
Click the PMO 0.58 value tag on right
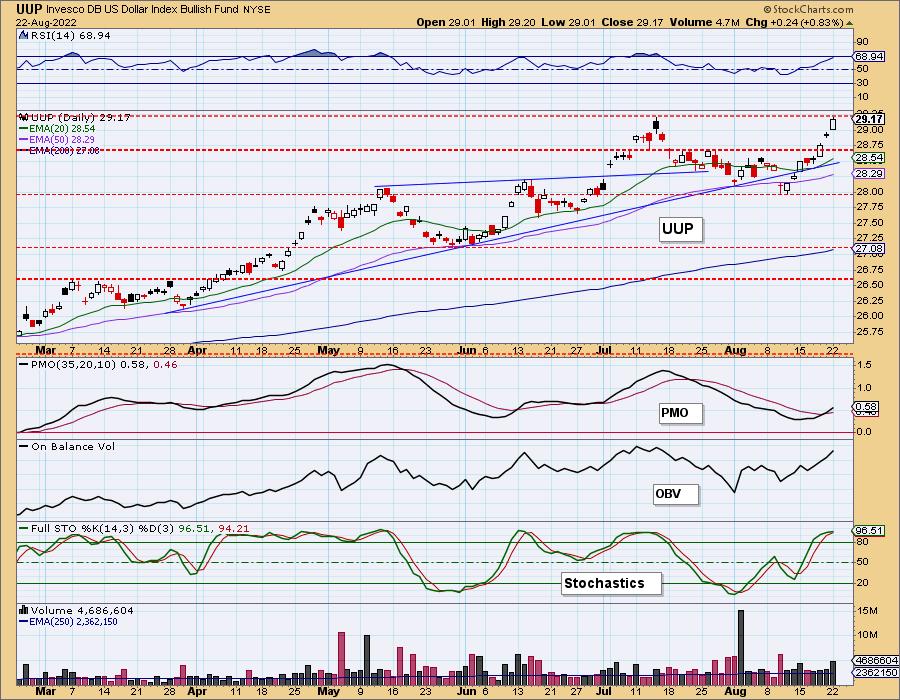coord(867,407)
